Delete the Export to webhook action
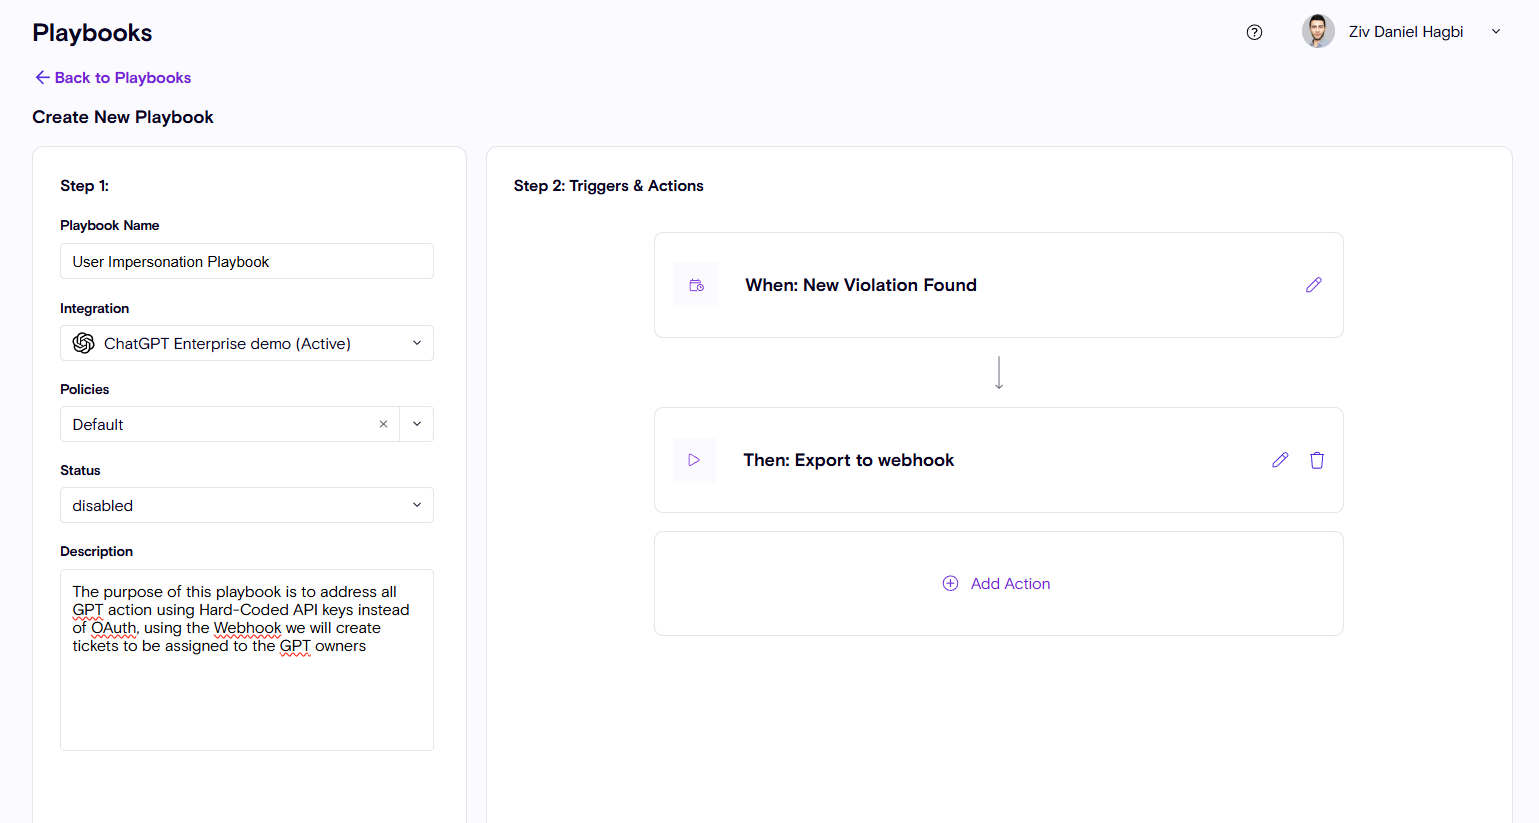 tap(1317, 460)
